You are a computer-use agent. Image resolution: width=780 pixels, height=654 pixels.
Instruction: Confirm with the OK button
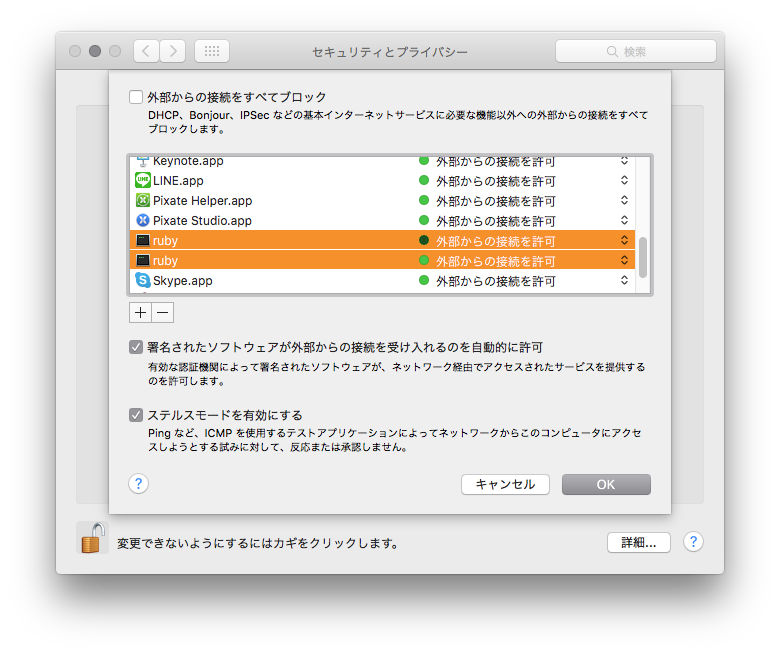[x=606, y=484]
